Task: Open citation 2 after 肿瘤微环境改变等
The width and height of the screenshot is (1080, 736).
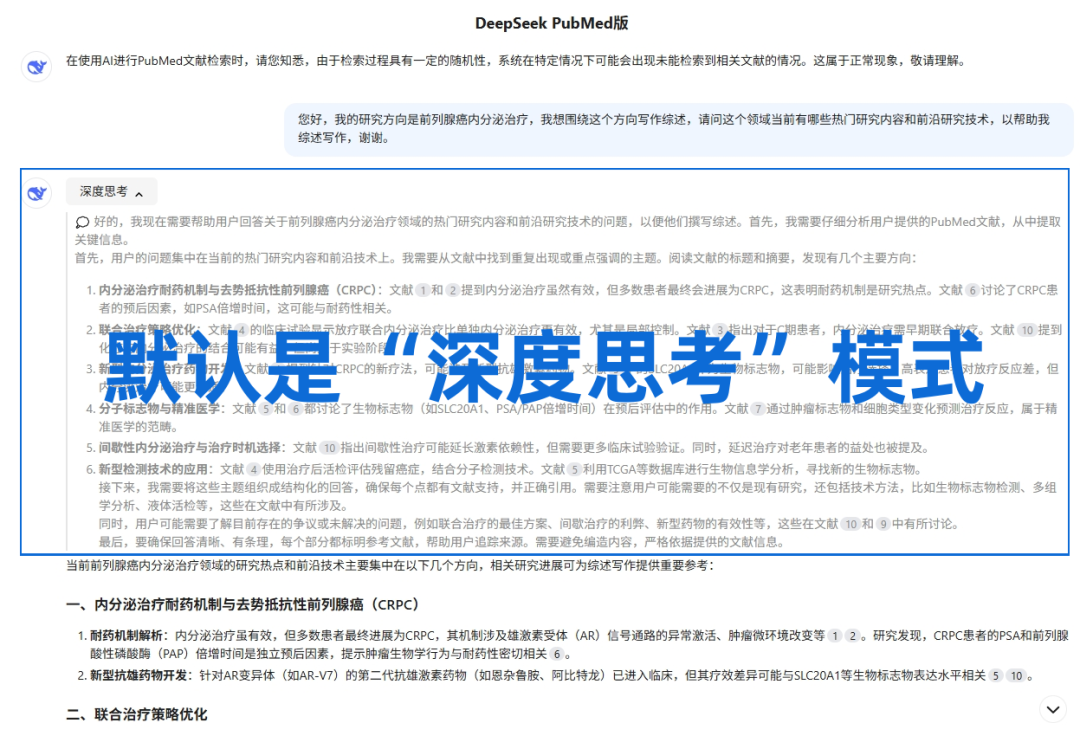Action: click(853, 635)
